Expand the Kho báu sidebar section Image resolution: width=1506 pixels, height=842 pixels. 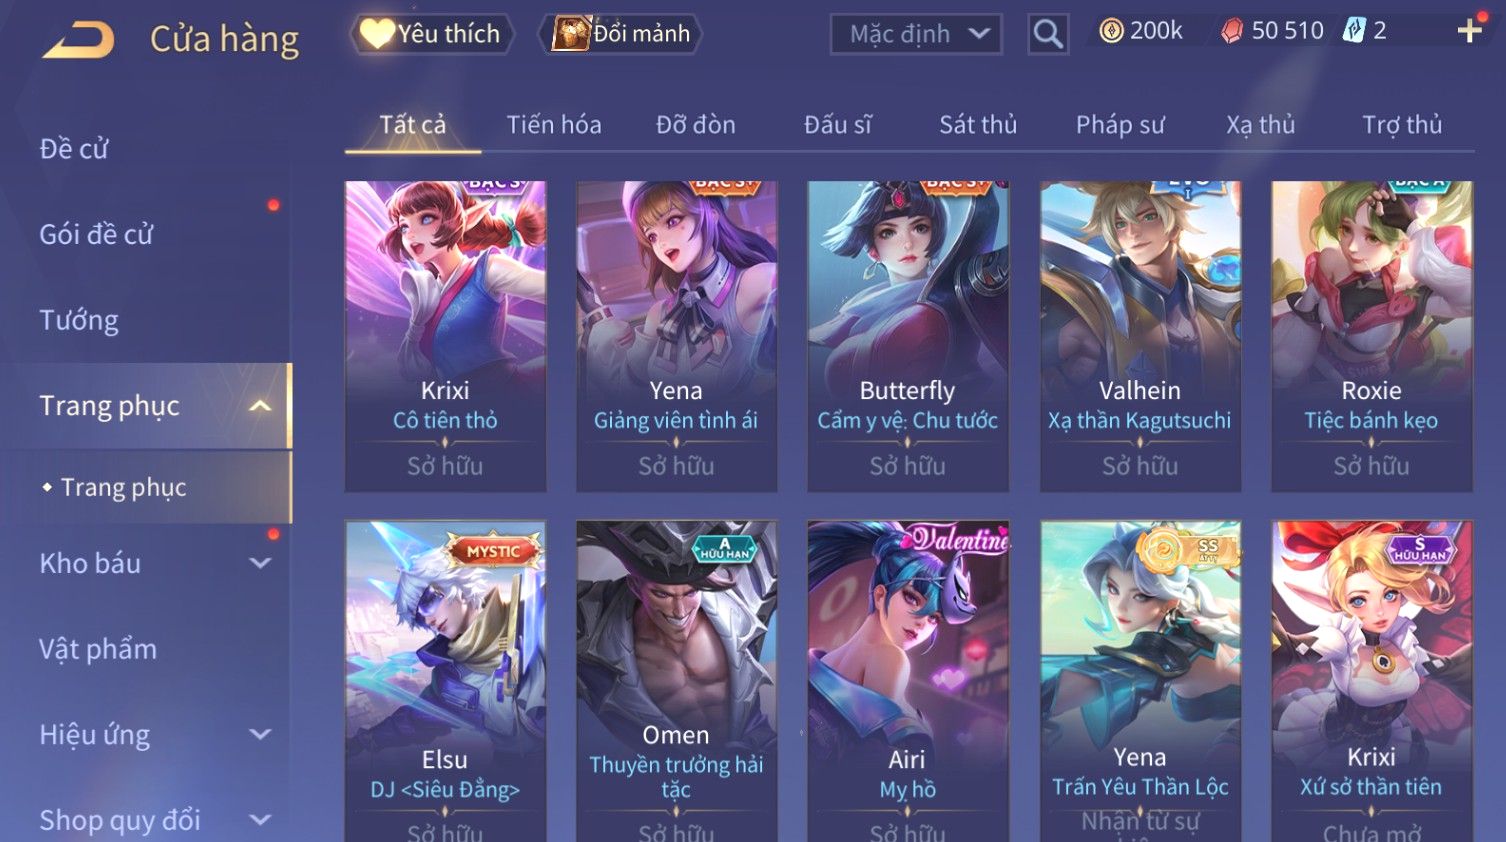pyautogui.click(x=260, y=563)
